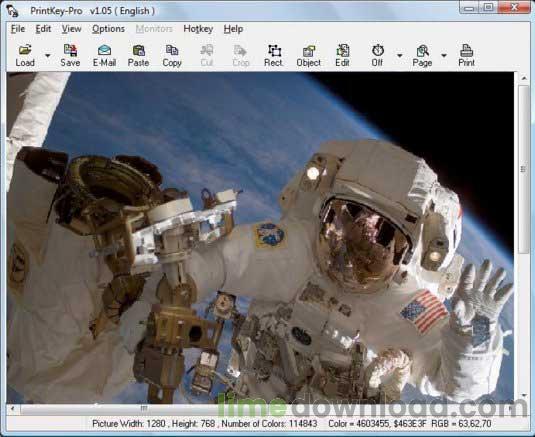Open the Edit tool in toolbar

pyautogui.click(x=342, y=56)
